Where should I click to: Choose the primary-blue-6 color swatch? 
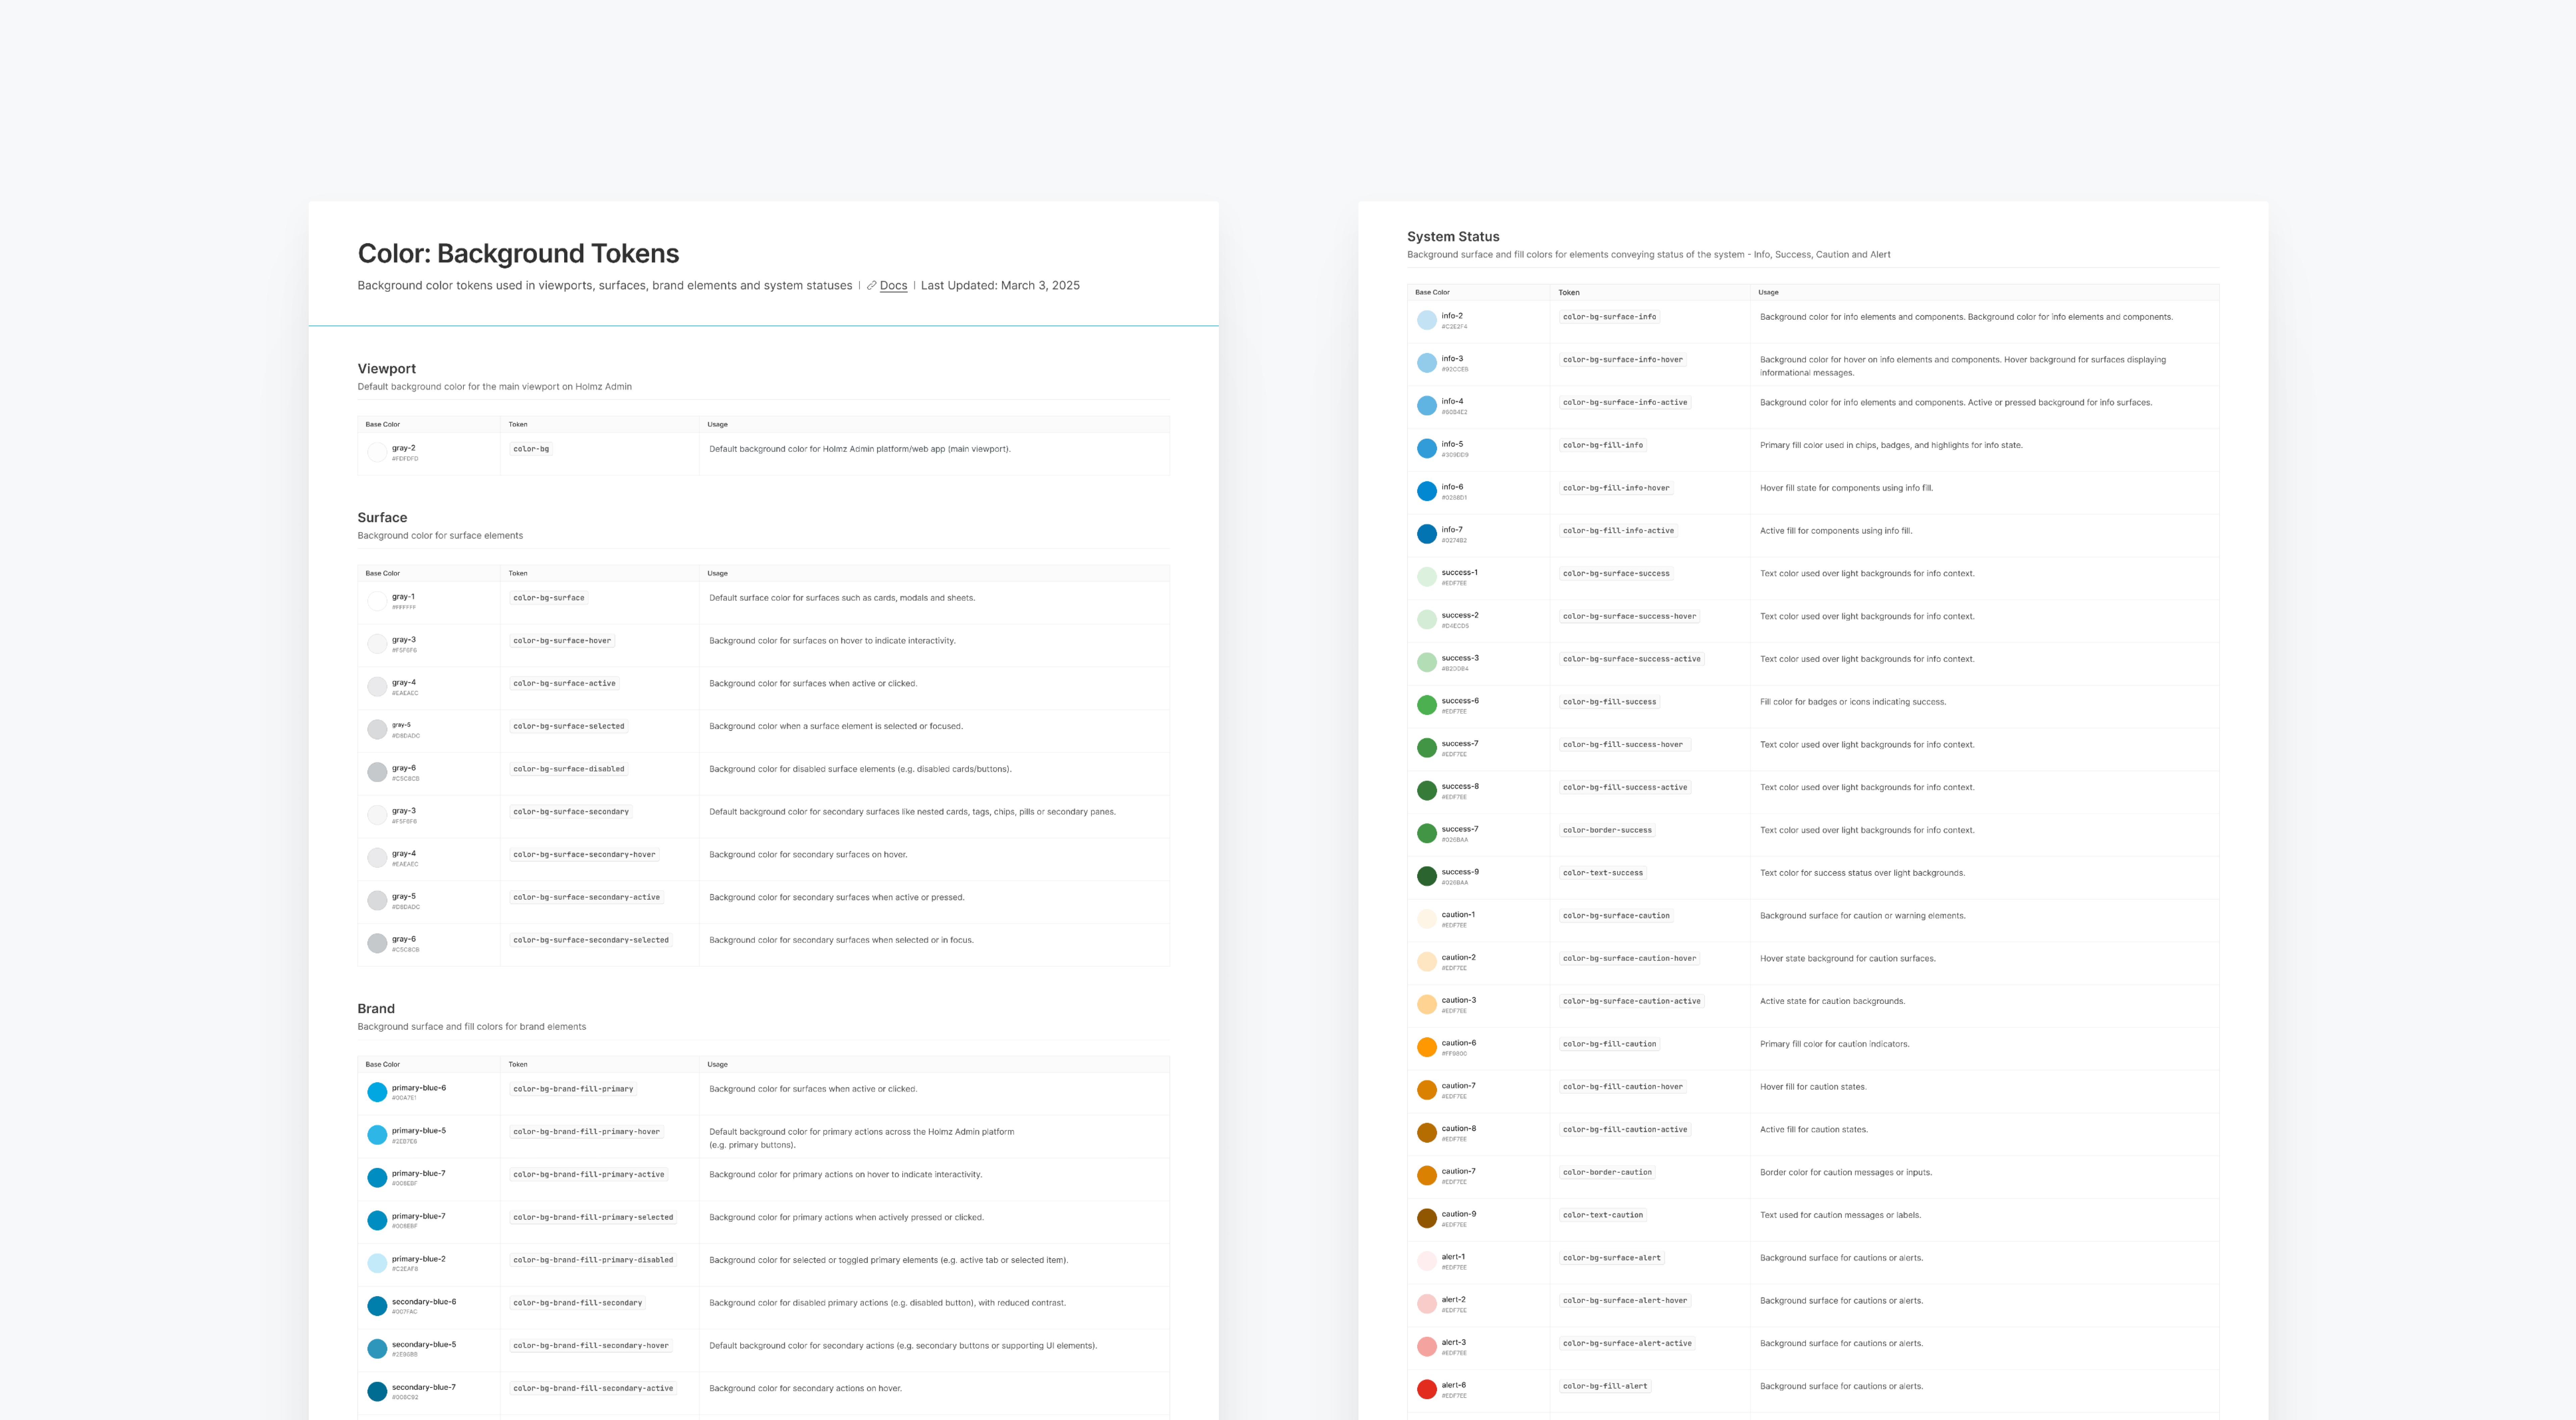pos(377,1092)
